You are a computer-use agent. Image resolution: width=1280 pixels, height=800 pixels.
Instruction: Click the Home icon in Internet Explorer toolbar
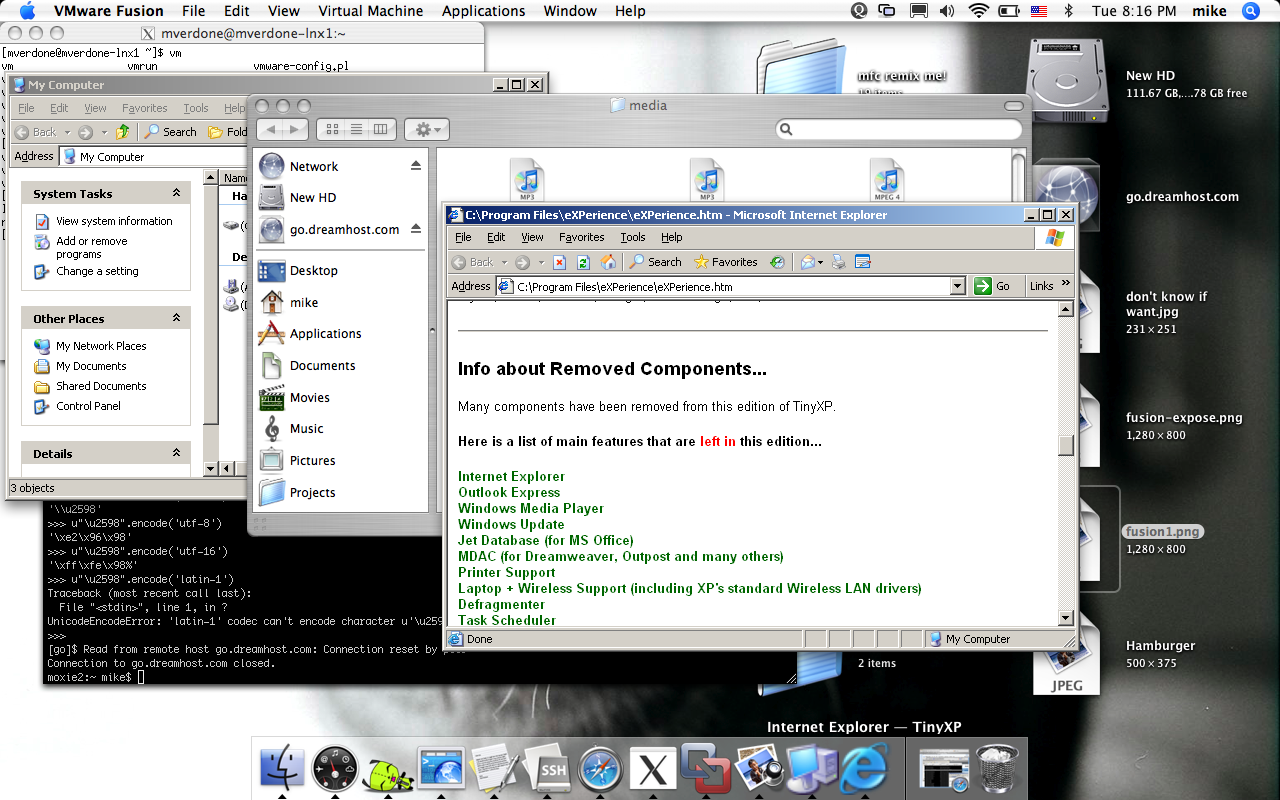608,262
